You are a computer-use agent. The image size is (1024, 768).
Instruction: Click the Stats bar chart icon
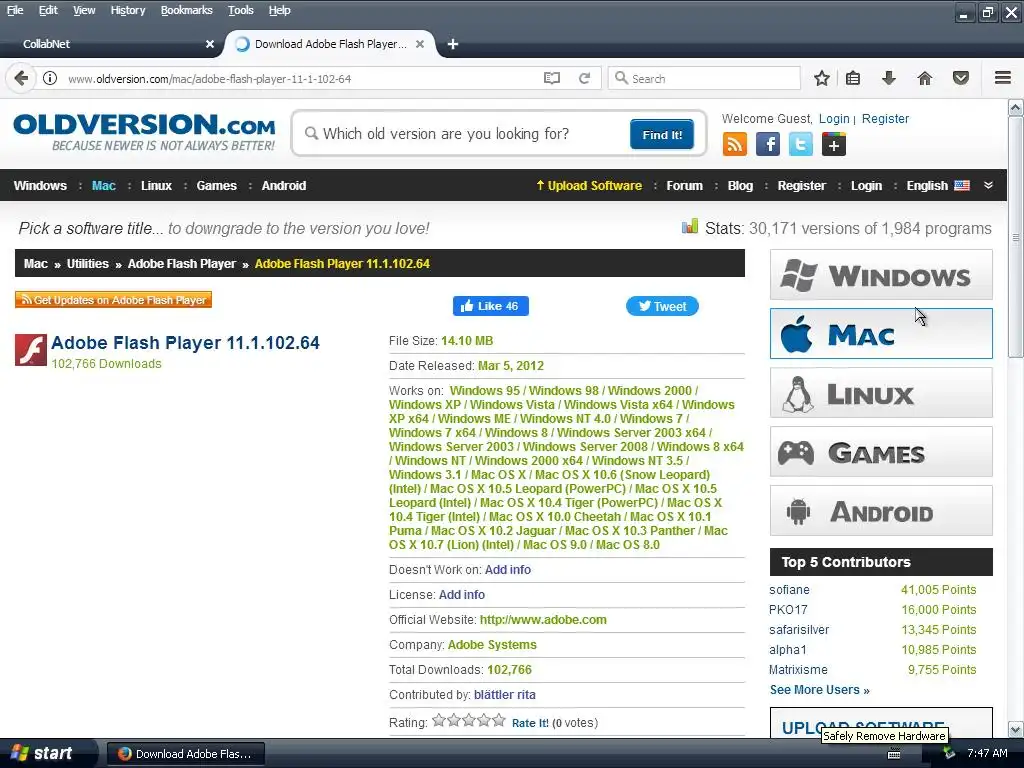click(690, 227)
